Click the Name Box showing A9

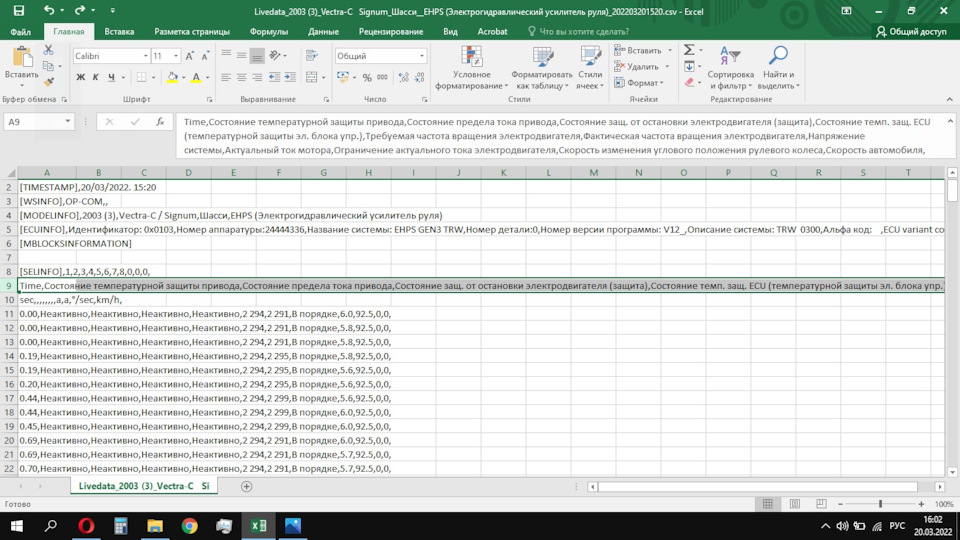[x=39, y=121]
